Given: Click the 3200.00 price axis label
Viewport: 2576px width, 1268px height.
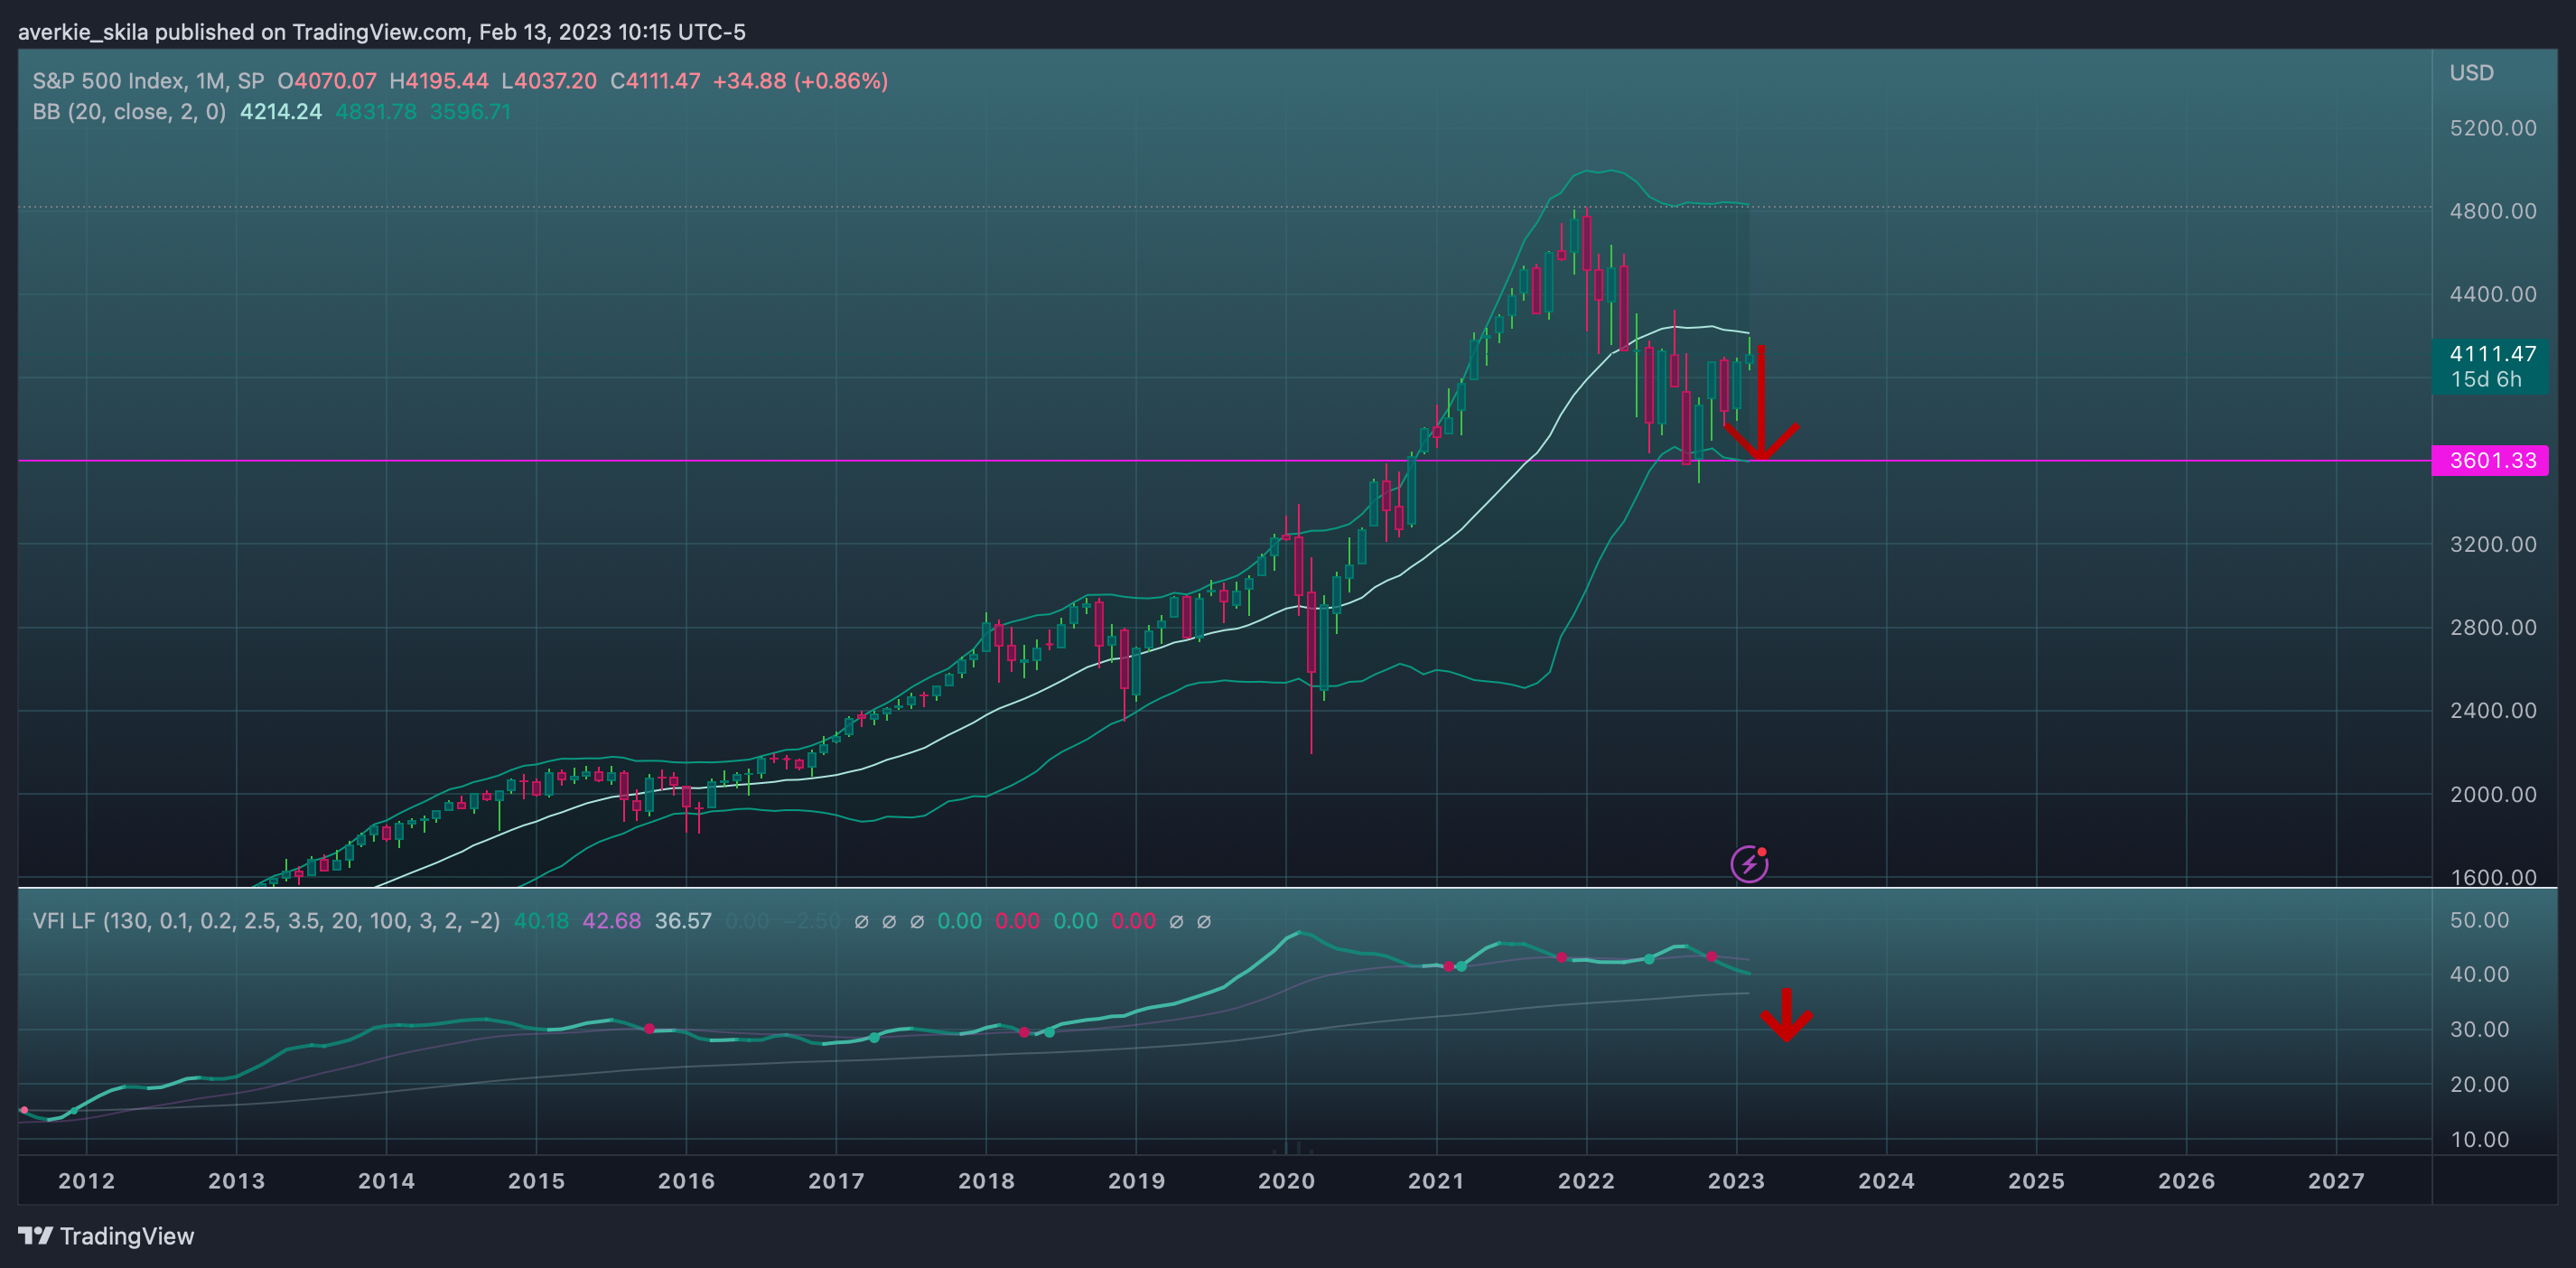Looking at the screenshot, I should pyautogui.click(x=2493, y=544).
